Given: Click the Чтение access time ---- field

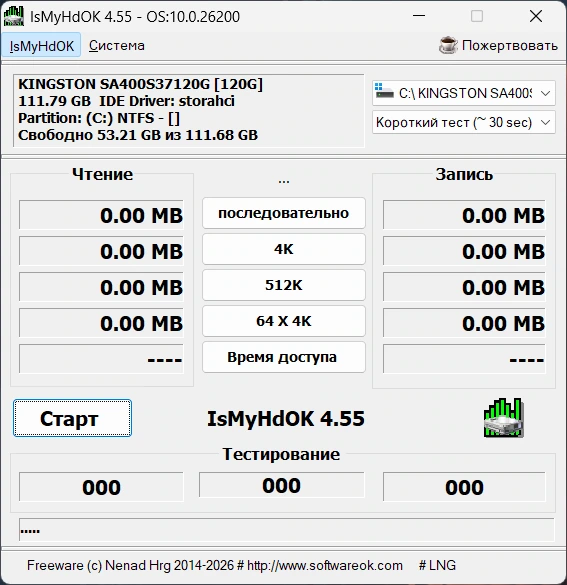Looking at the screenshot, I should click(101, 359).
